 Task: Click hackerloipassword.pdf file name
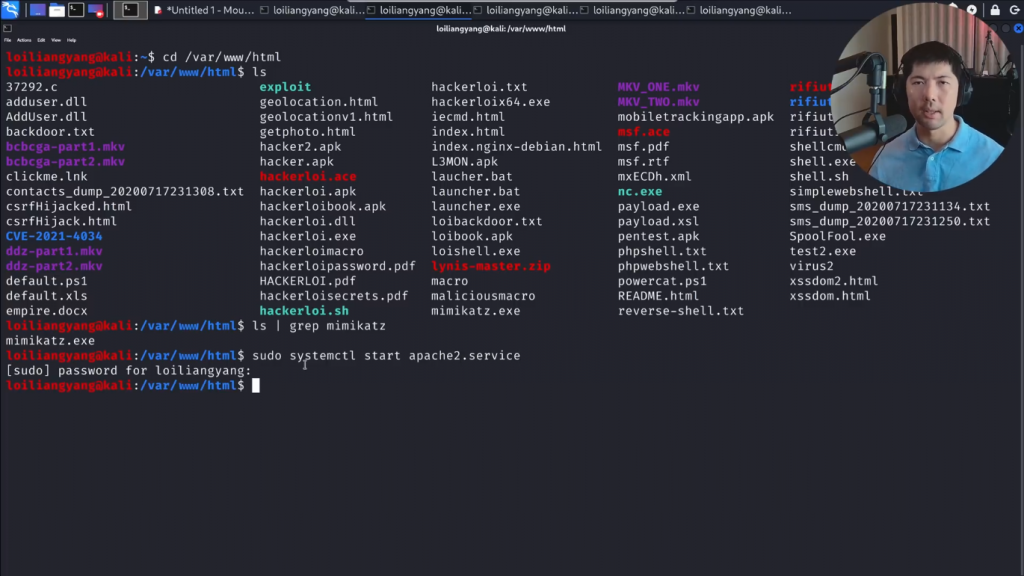pyautogui.click(x=338, y=266)
